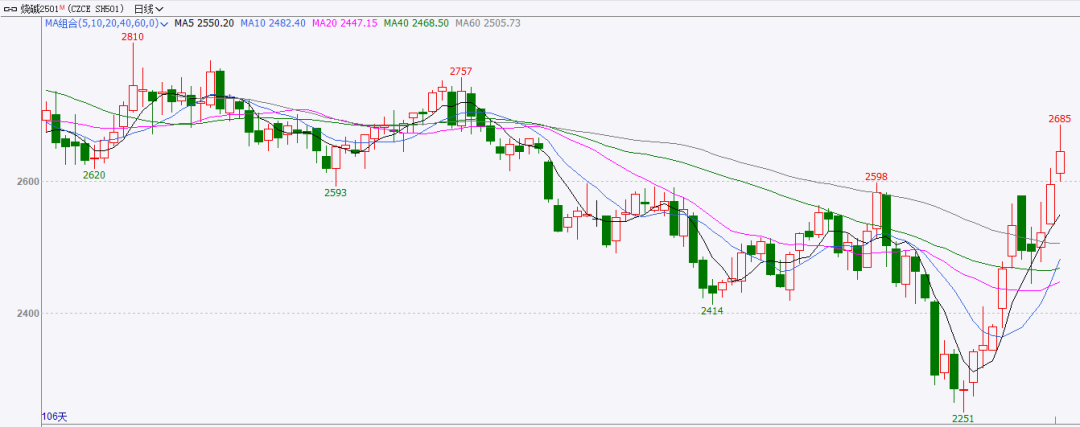The image size is (1080, 427).
Task: Select the 2251 lowest price marker
Action: point(962,418)
